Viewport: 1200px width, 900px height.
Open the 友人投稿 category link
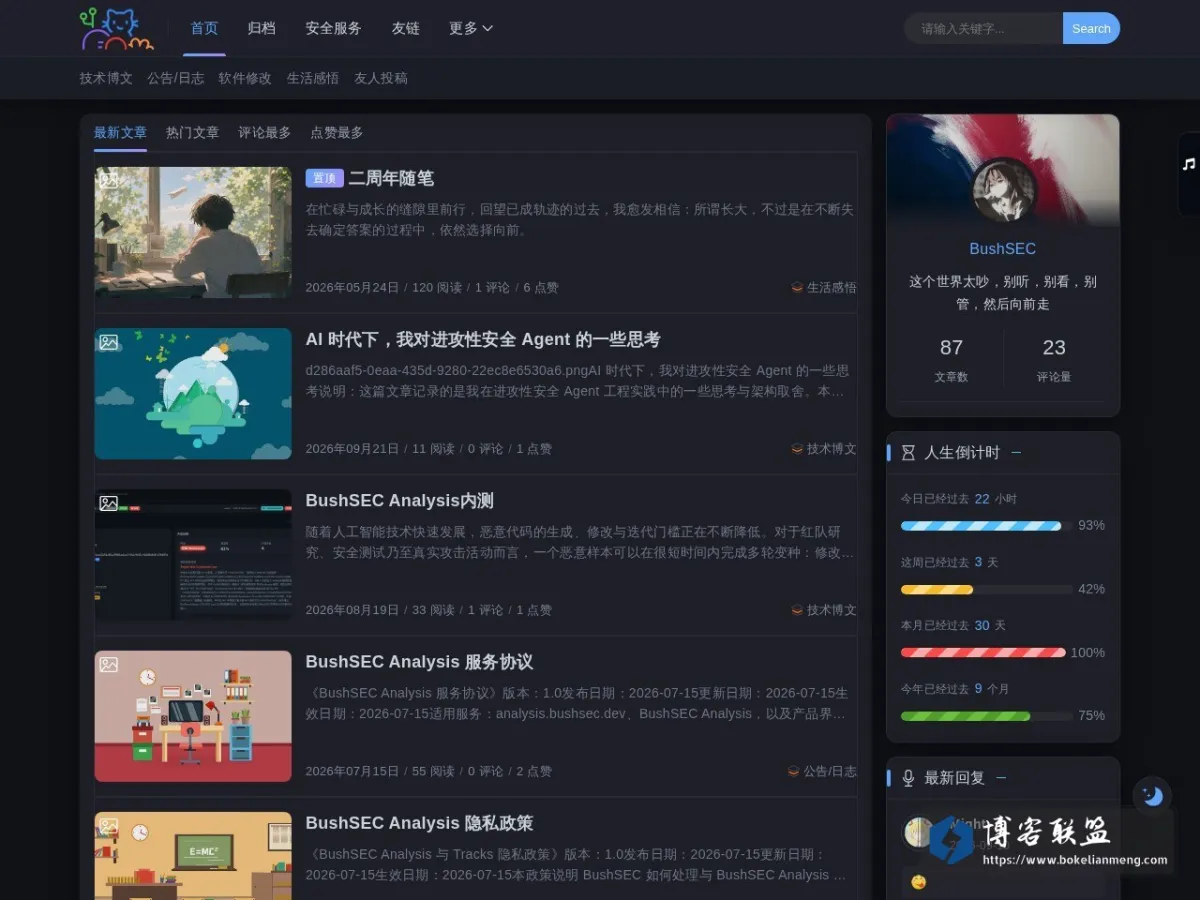(381, 78)
